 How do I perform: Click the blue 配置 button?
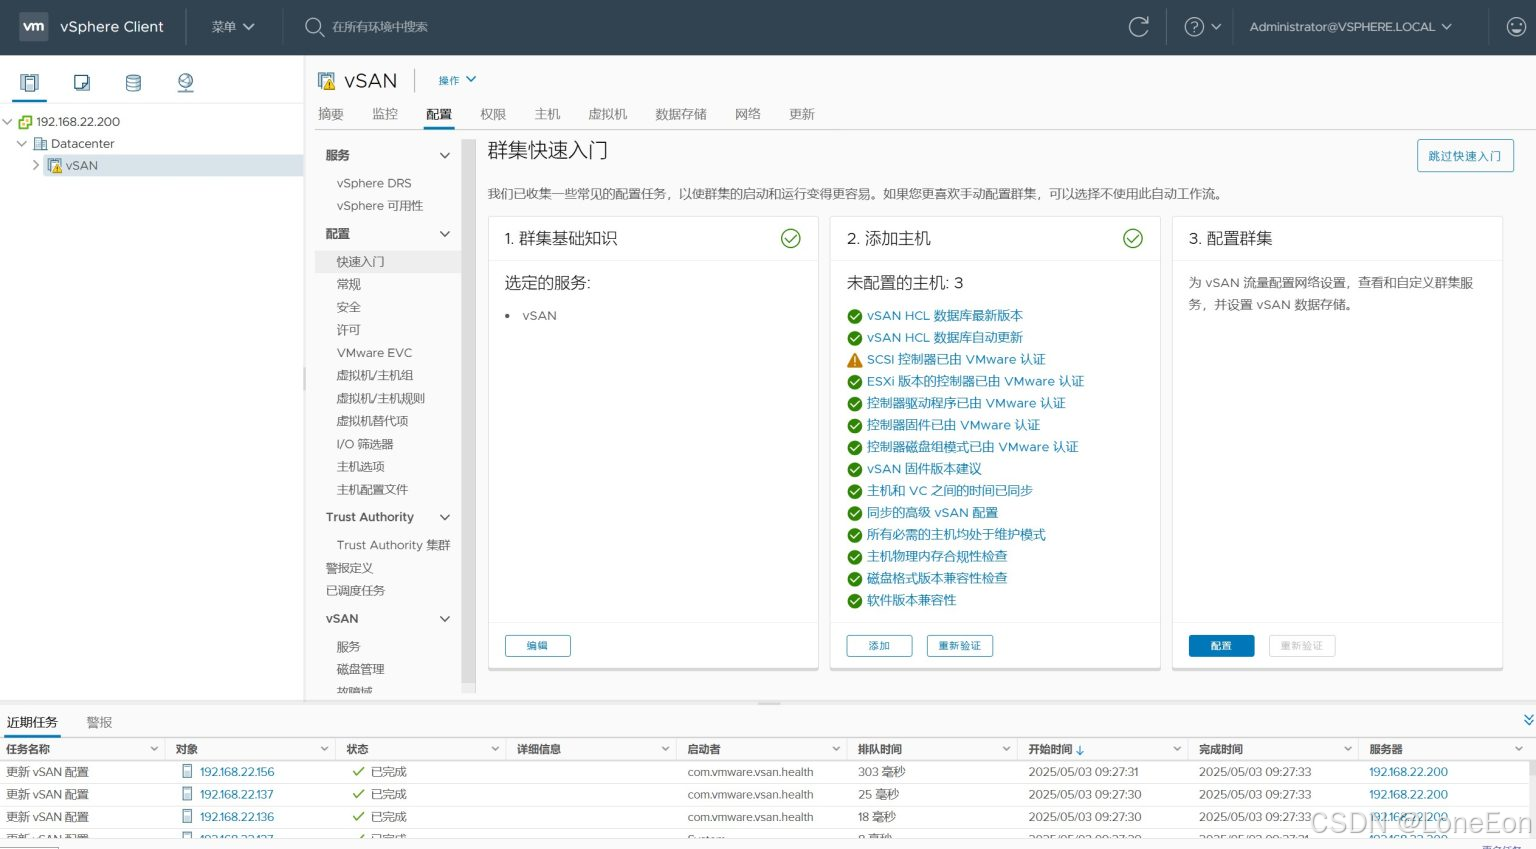[1221, 646]
